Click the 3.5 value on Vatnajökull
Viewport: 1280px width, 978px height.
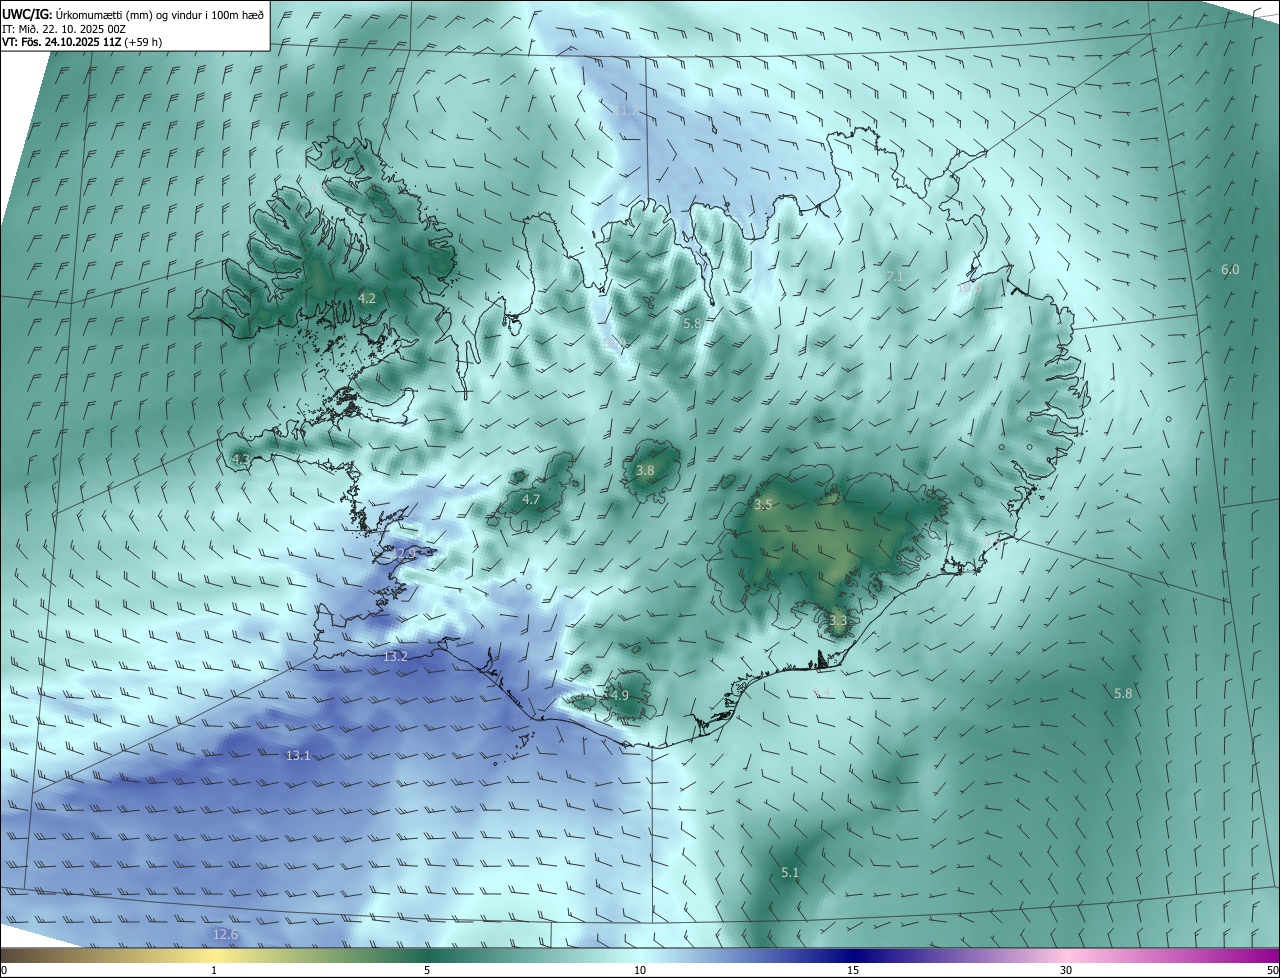coord(763,505)
